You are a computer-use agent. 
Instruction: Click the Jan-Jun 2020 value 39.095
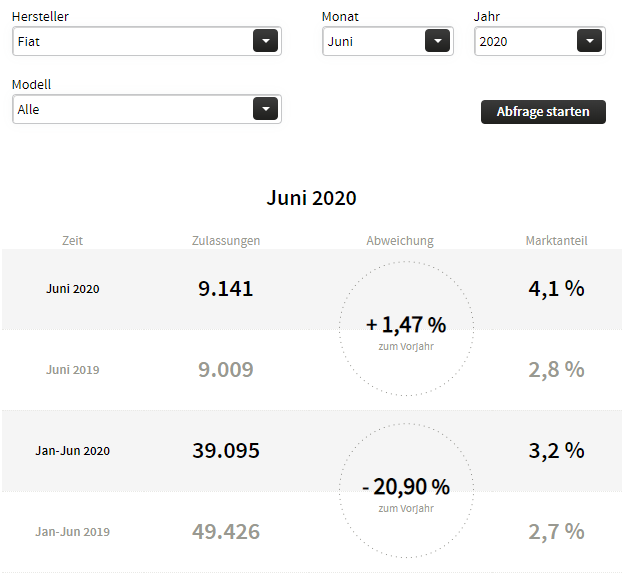pyautogui.click(x=226, y=451)
